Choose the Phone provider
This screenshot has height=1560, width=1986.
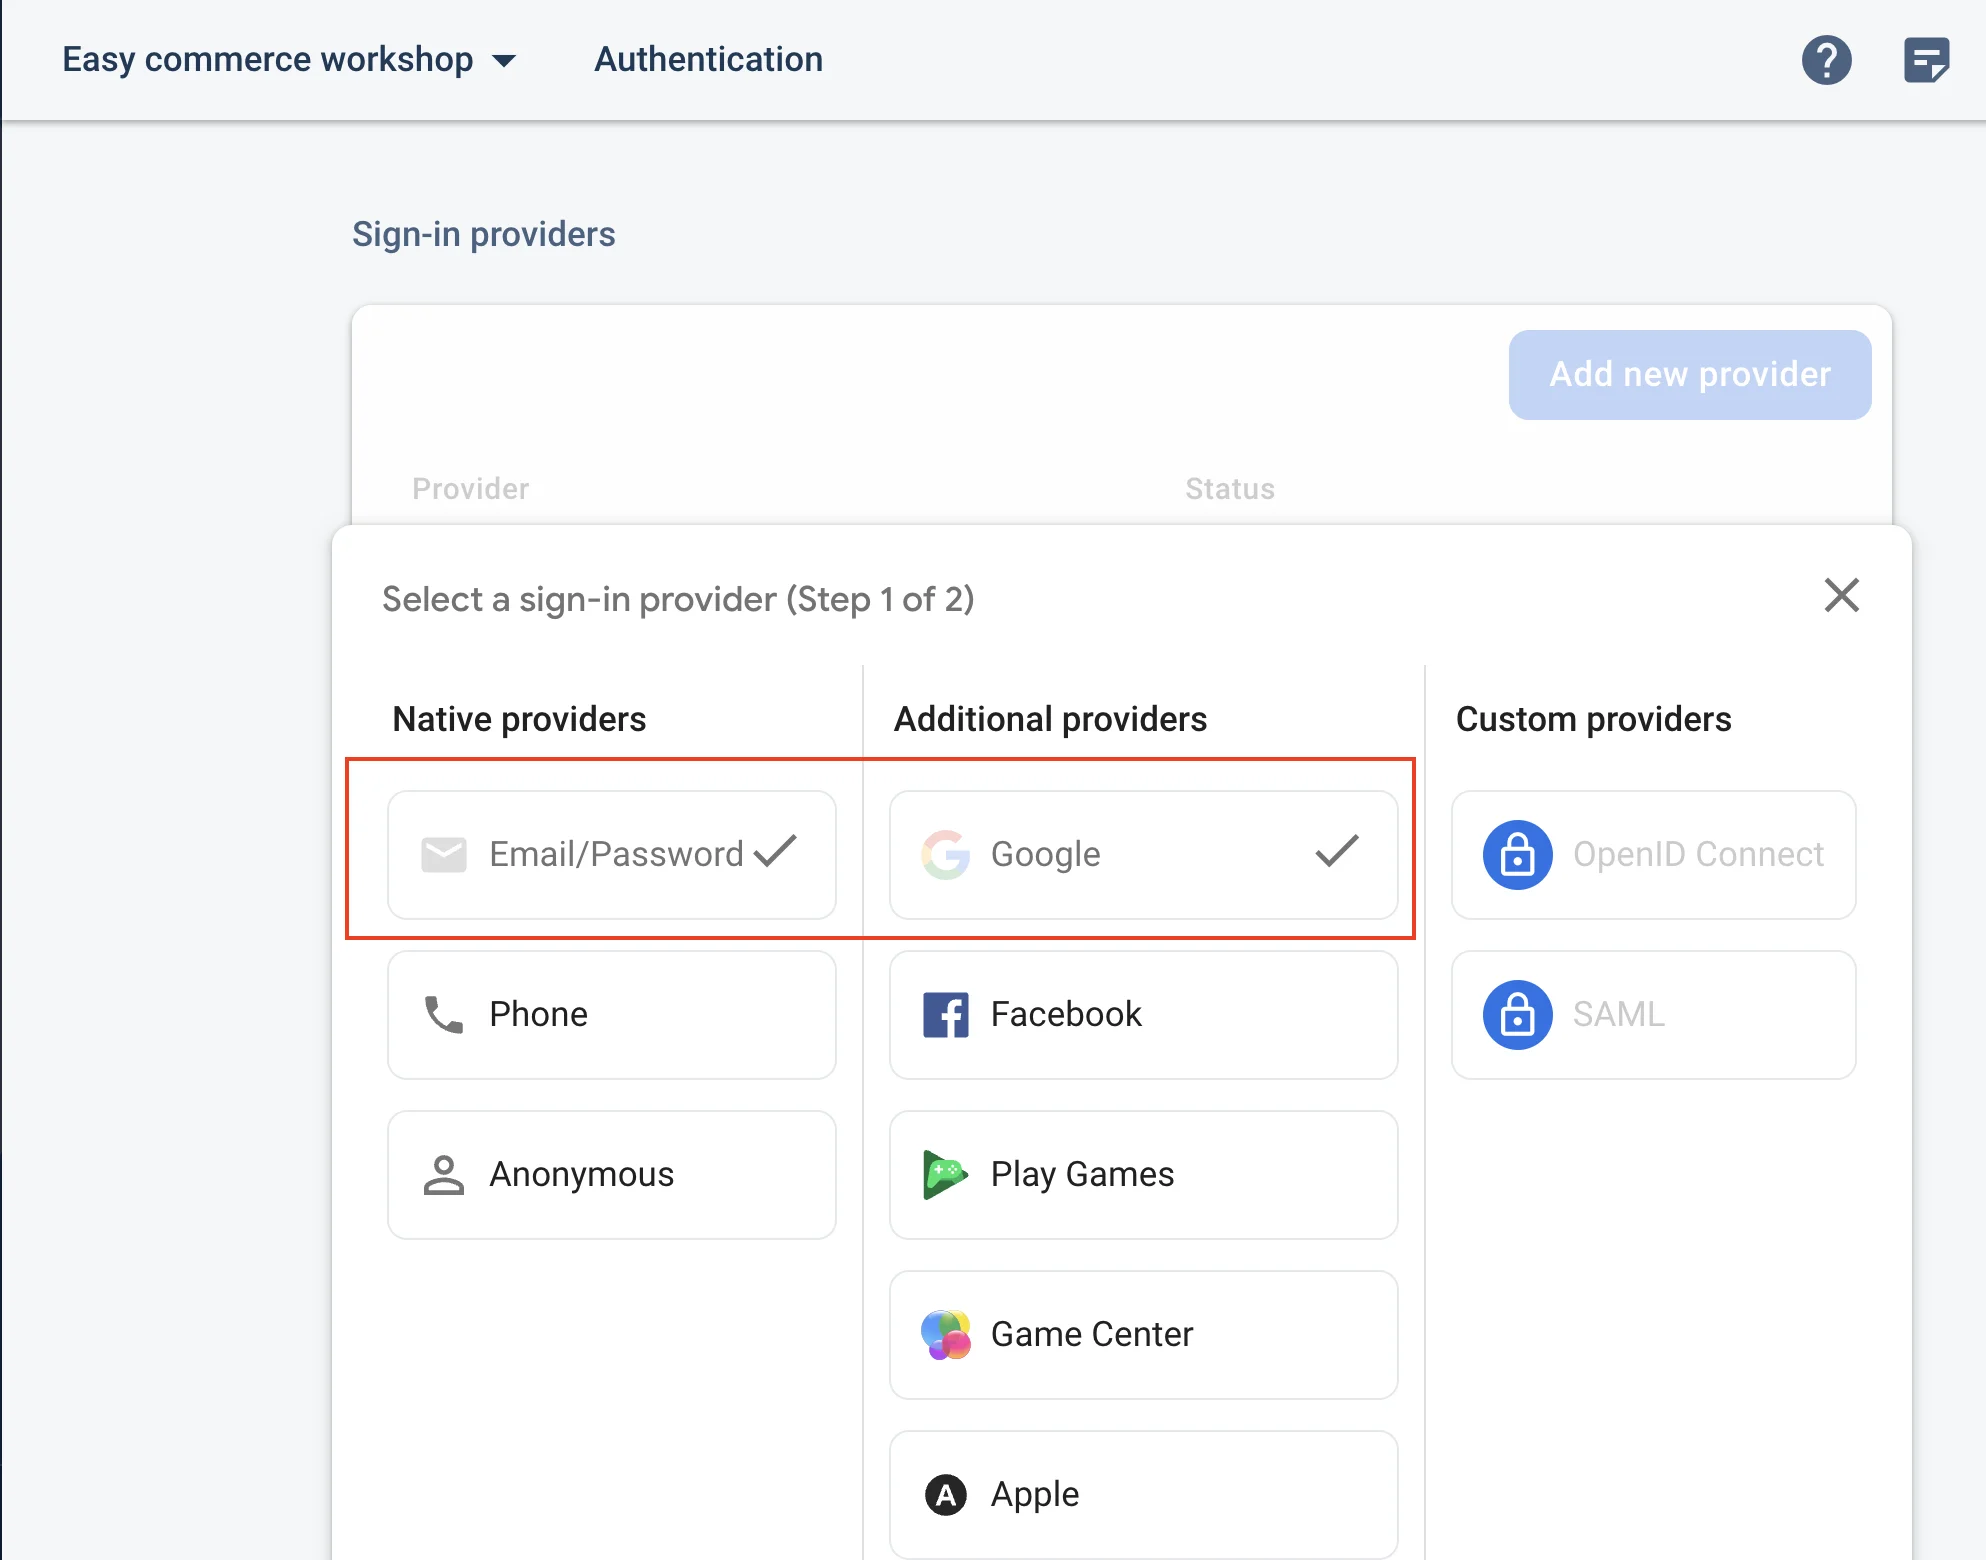(612, 1015)
